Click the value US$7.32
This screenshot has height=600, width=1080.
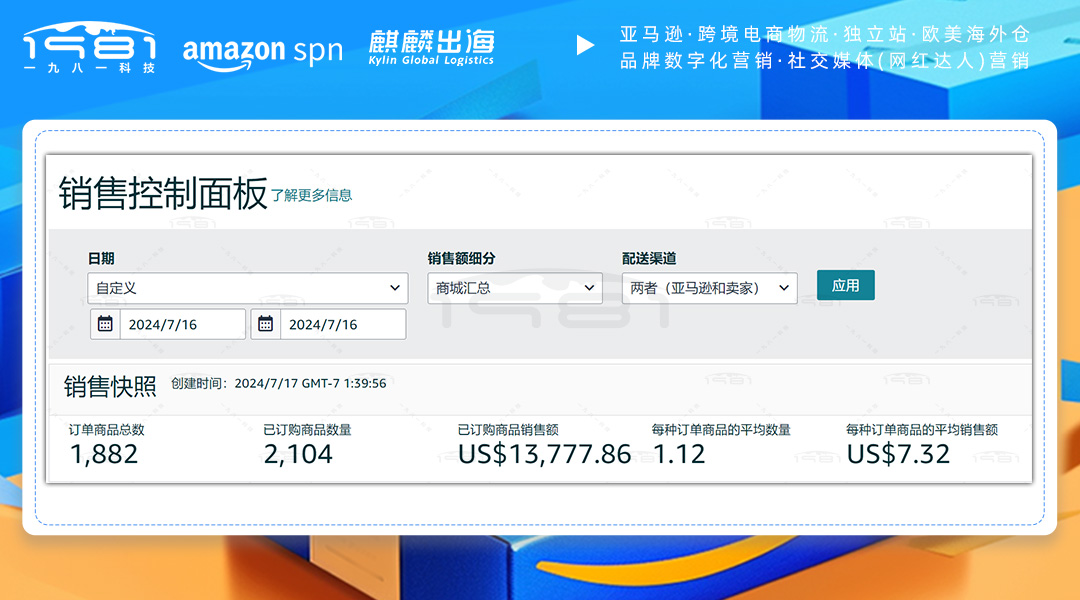point(898,454)
